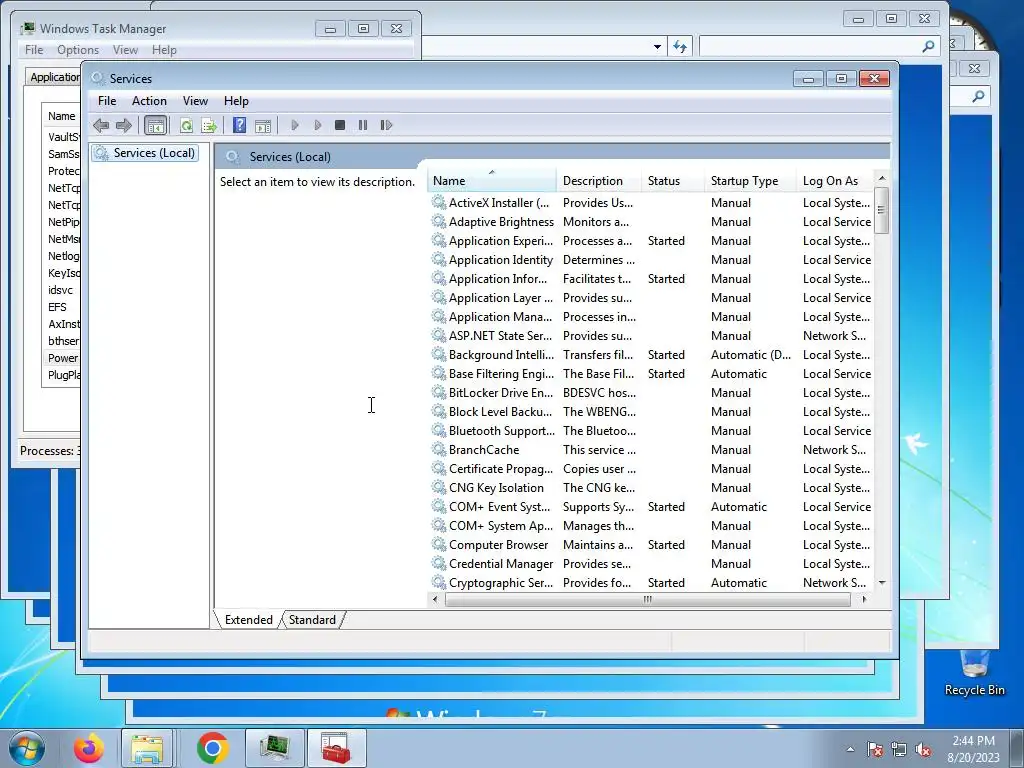Click the vertical scrollbar down arrow
The width and height of the screenshot is (1024, 768).
tap(882, 583)
